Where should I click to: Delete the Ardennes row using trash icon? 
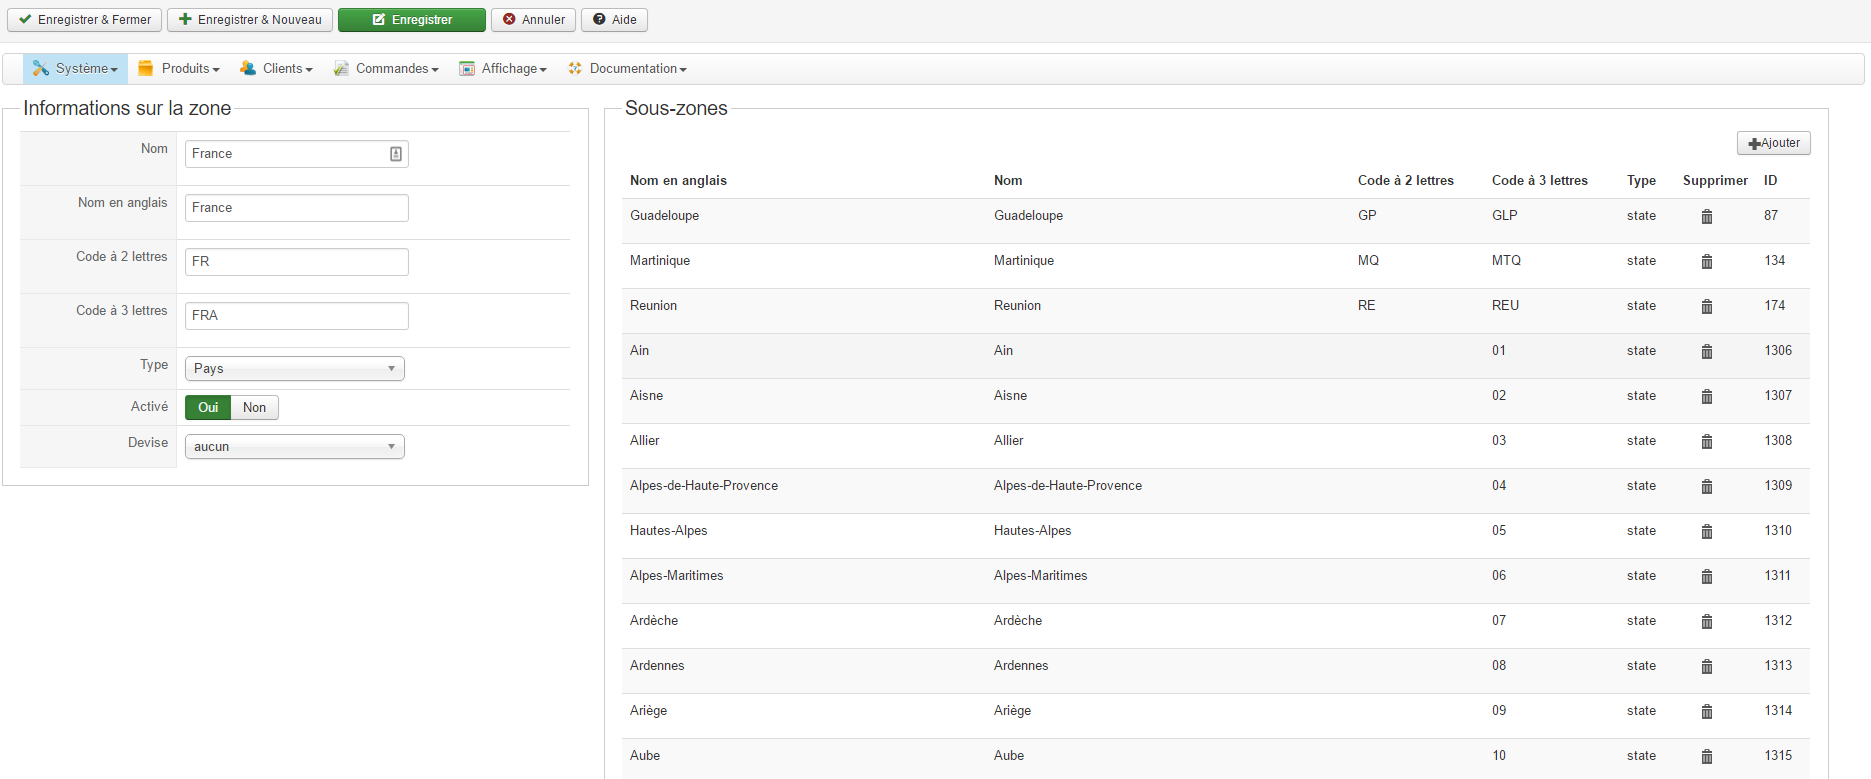1707,667
